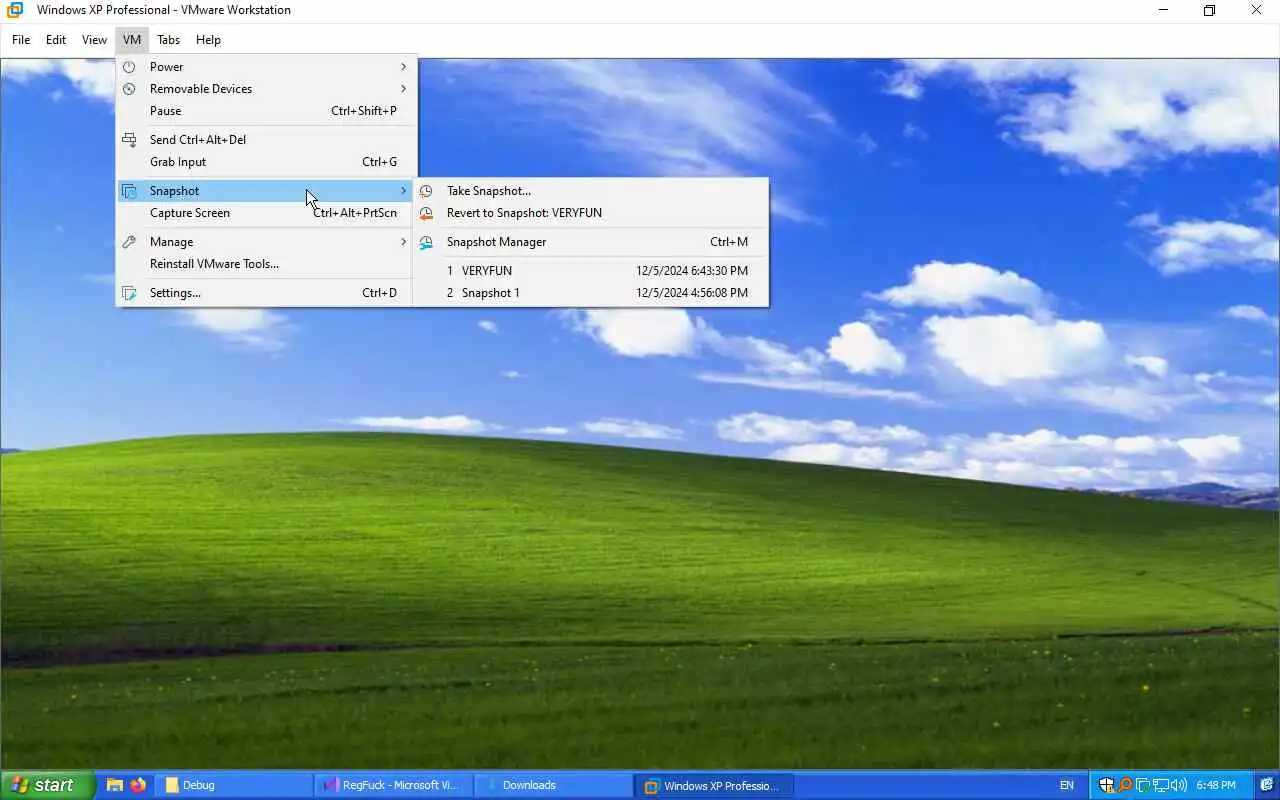Viewport: 1280px width, 800px height.
Task: Click the Snapshot icon in VM menu
Action: tap(129, 191)
